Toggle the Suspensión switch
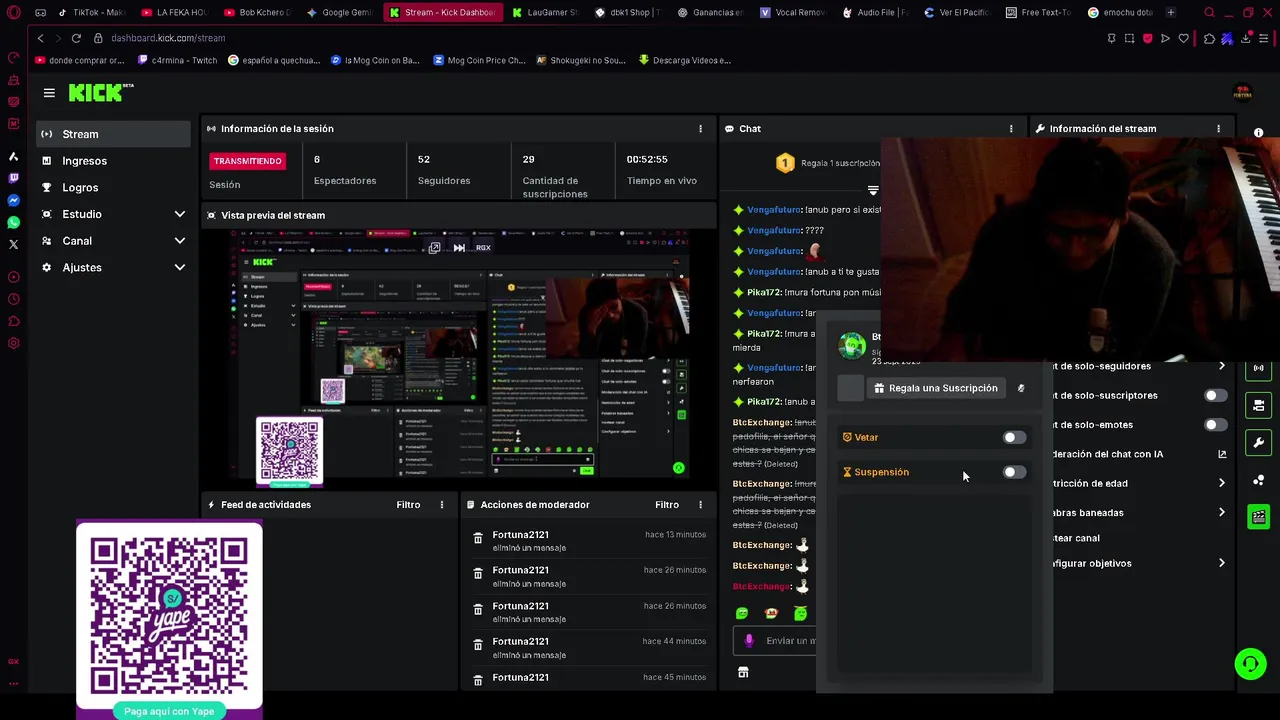 click(1014, 472)
